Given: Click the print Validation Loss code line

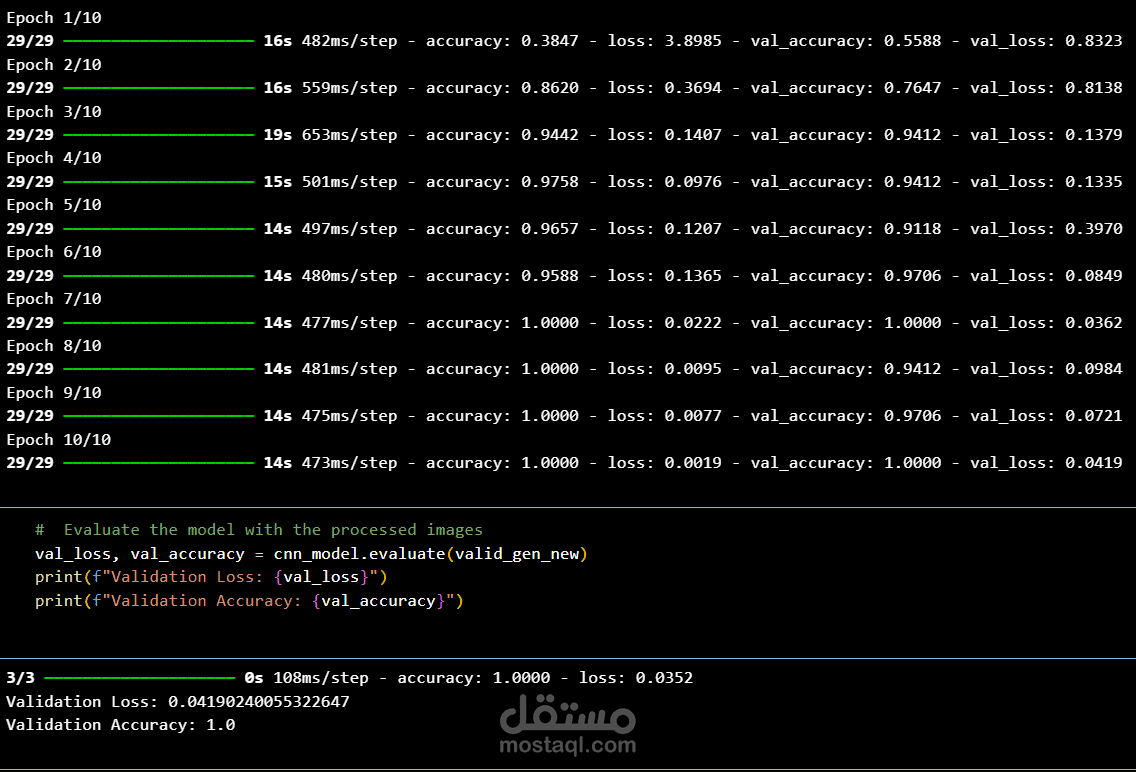Looking at the screenshot, I should coord(212,577).
